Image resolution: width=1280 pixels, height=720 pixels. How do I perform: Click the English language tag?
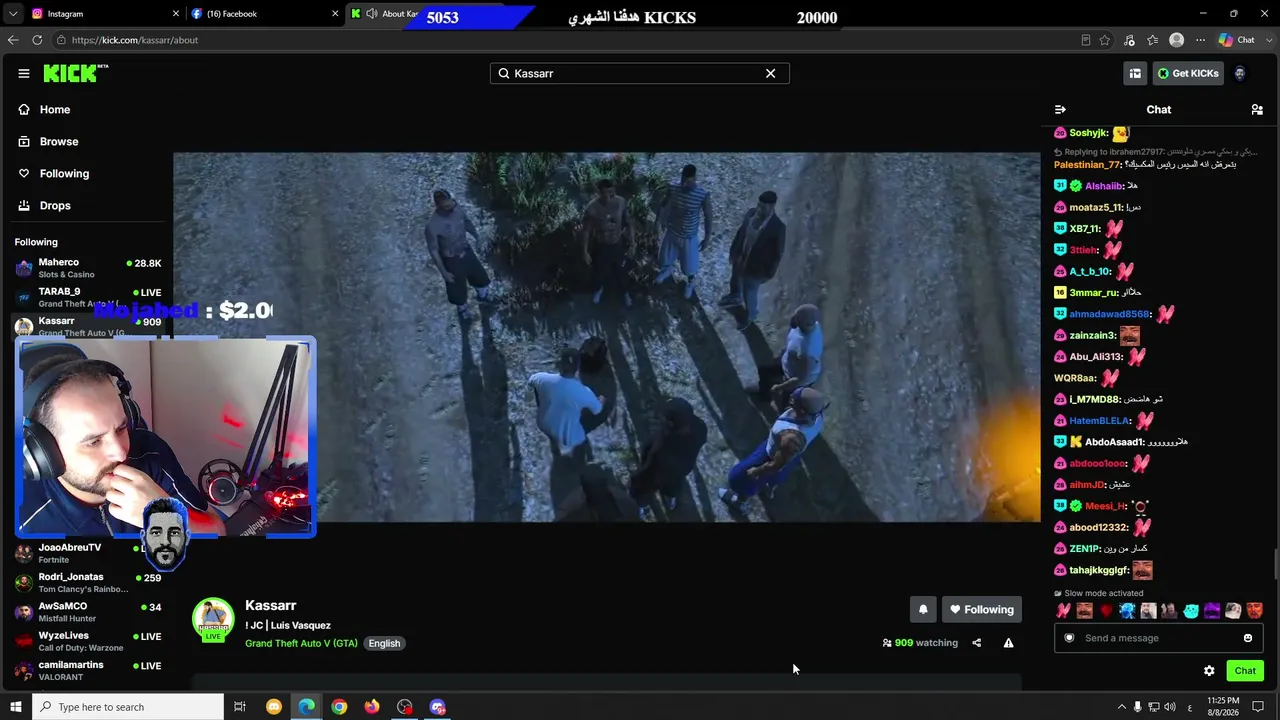384,643
